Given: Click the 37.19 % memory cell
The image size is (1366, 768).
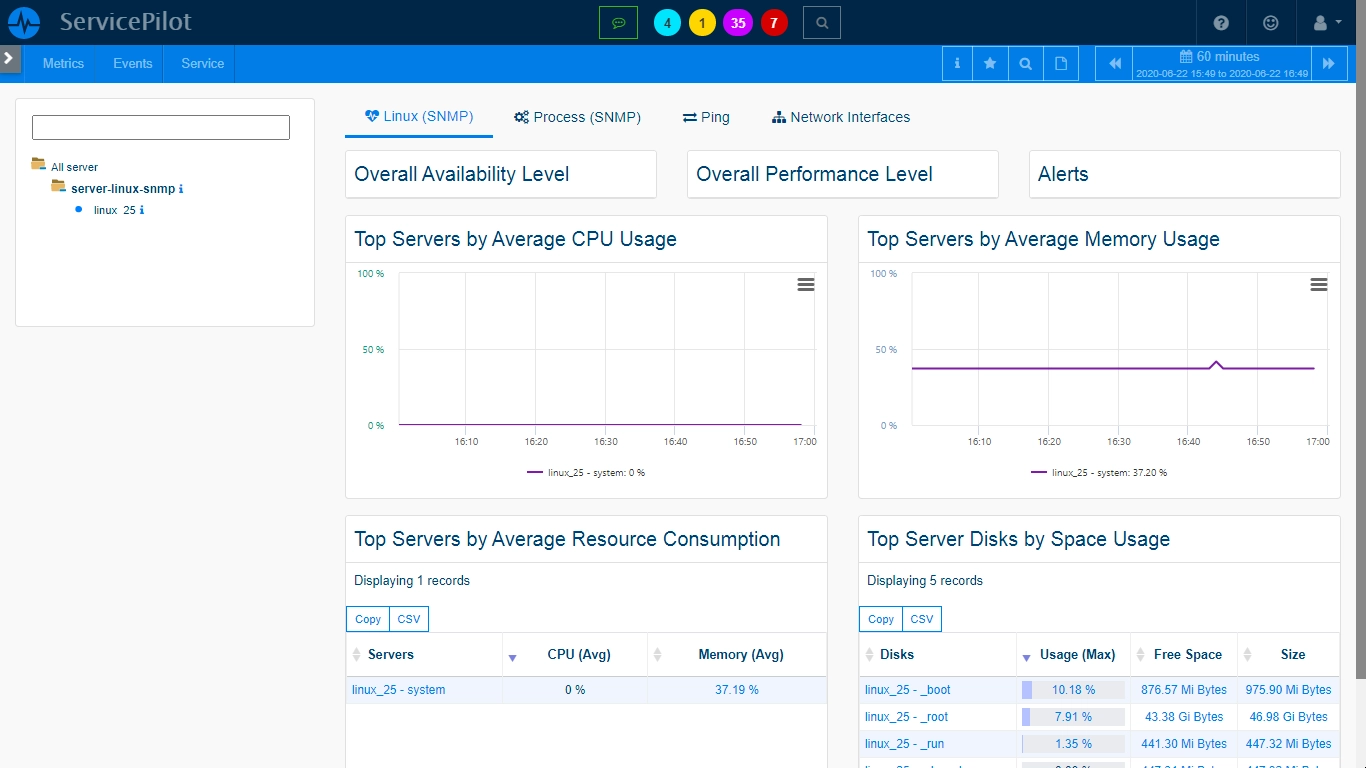Looking at the screenshot, I should [737, 690].
